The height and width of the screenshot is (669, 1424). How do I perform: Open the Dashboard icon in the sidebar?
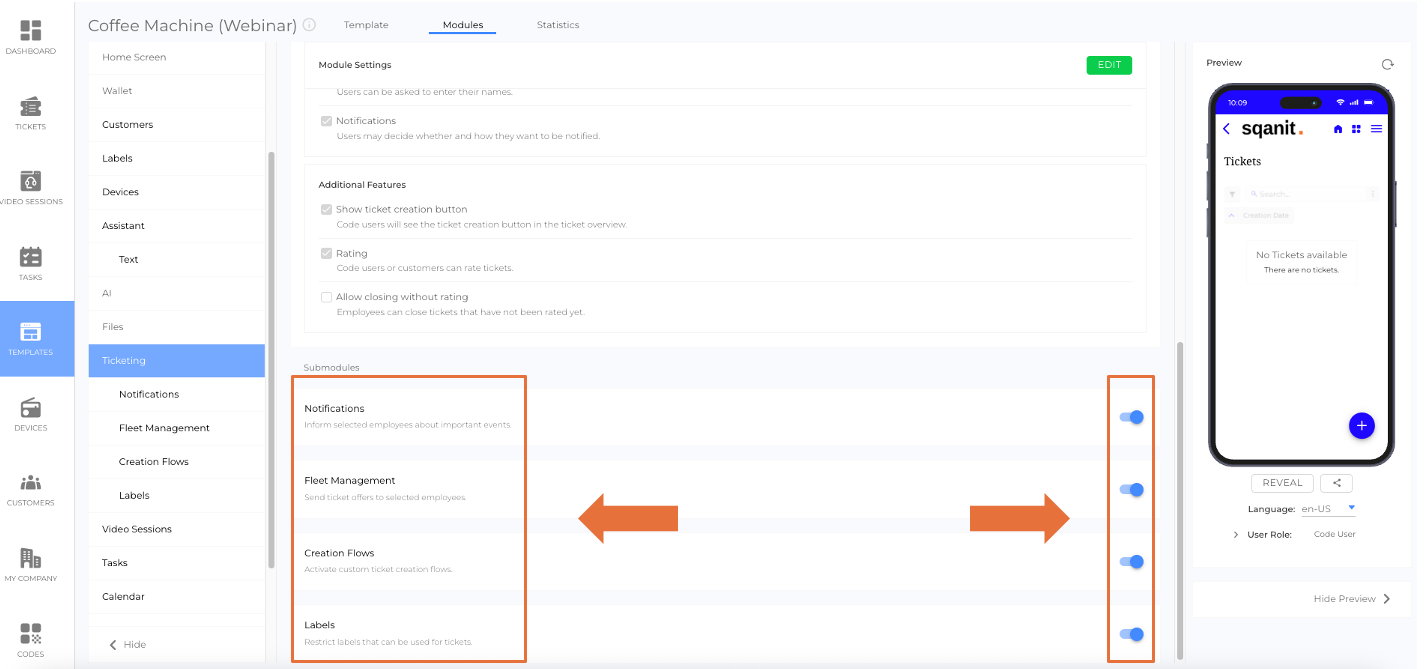point(30,32)
